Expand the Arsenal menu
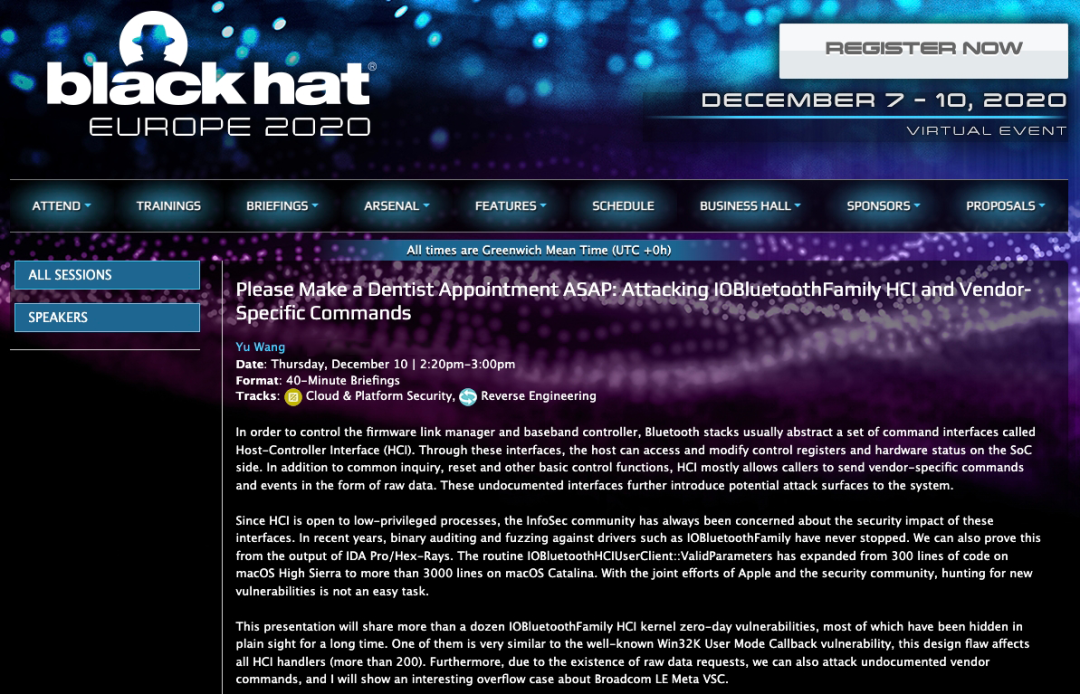The height and width of the screenshot is (694, 1080). coord(396,206)
